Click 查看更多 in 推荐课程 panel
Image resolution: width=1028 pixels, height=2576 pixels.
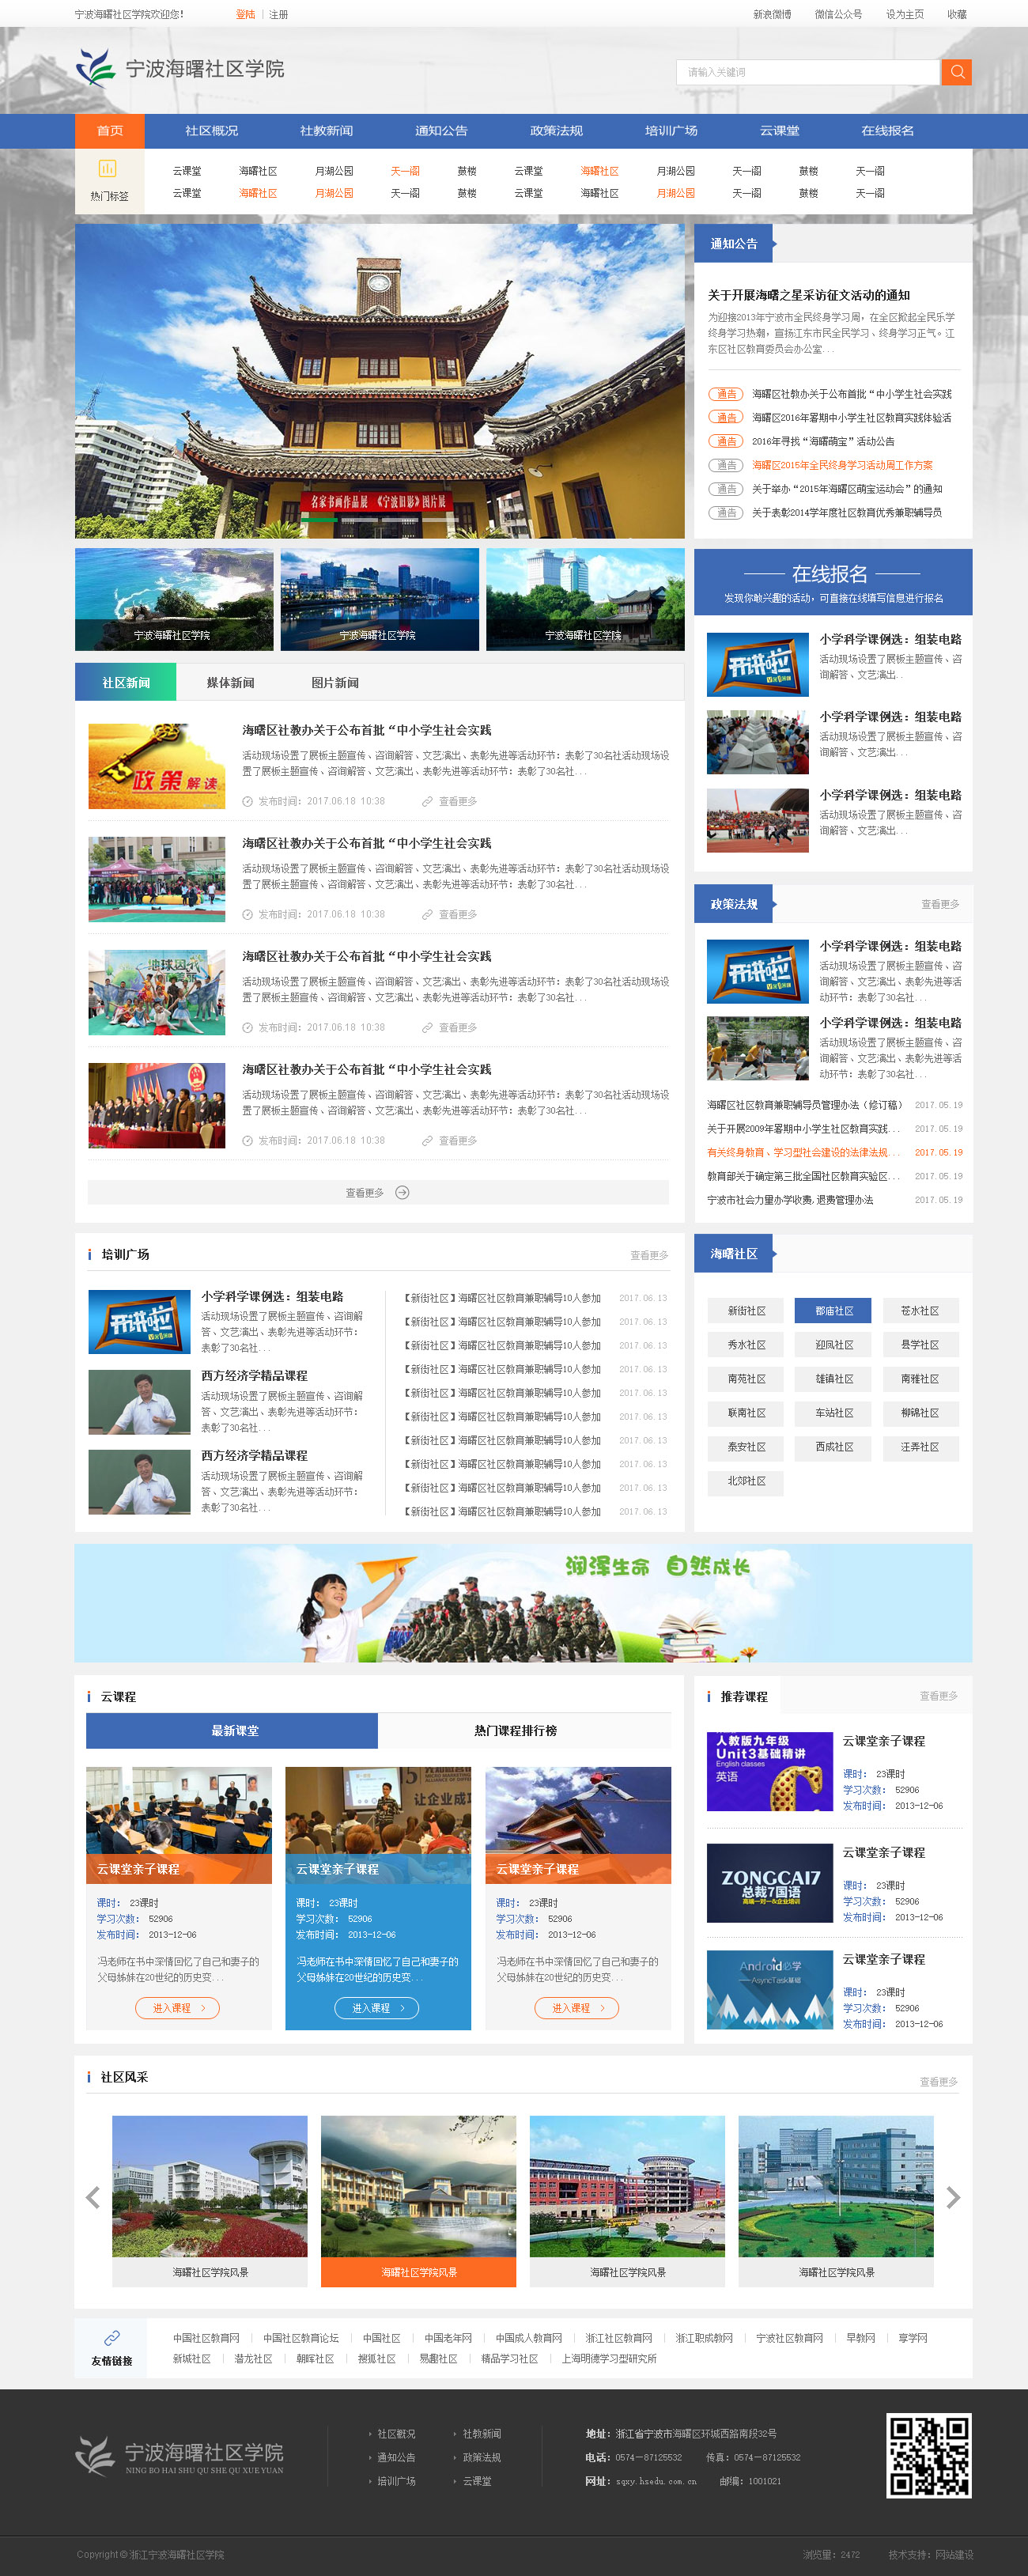[939, 1696]
